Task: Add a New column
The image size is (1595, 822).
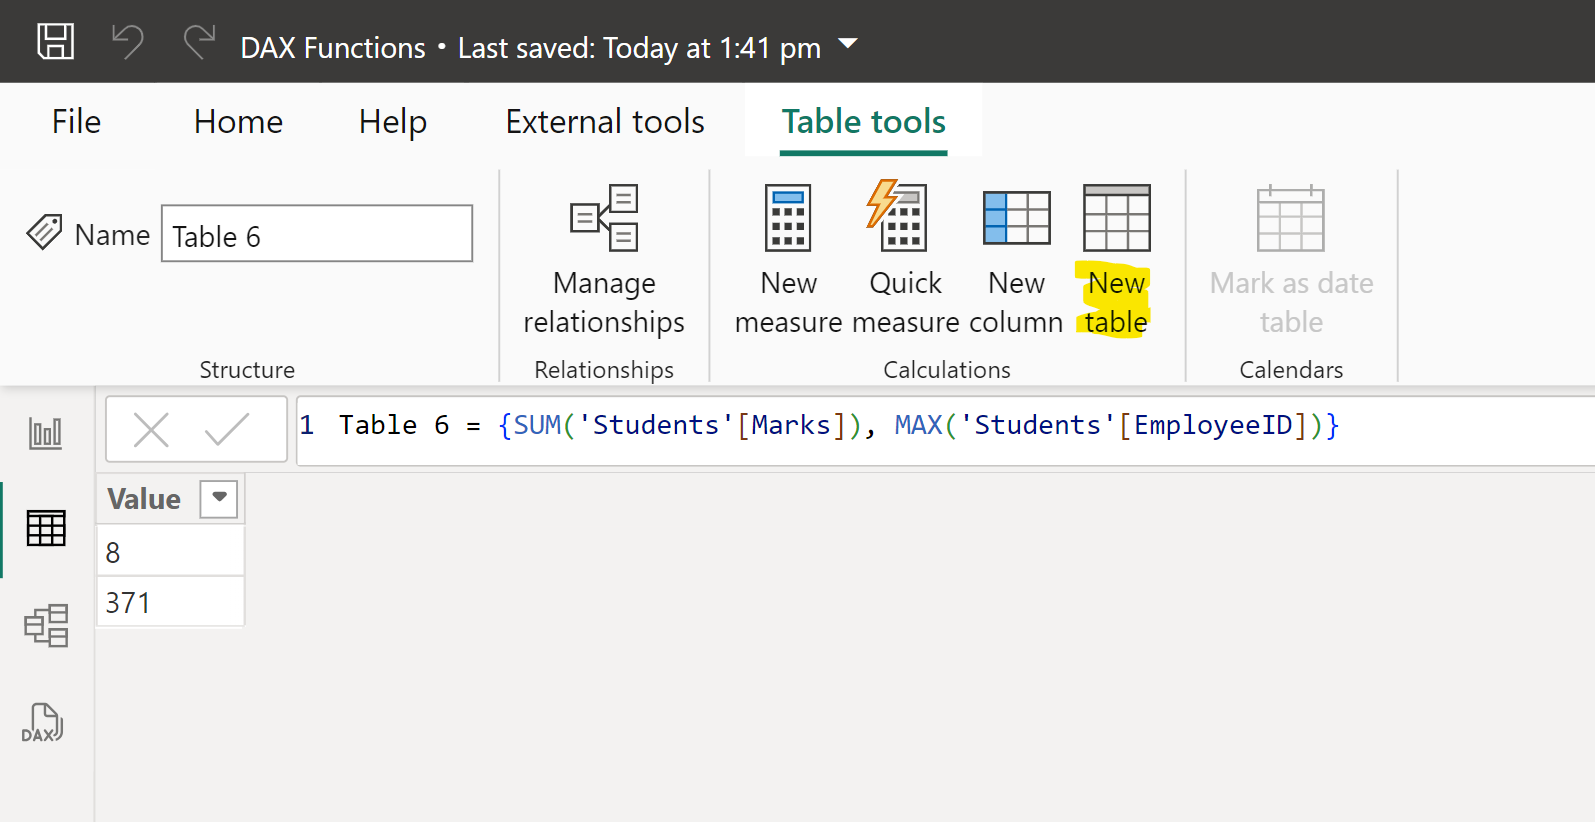Action: click(1016, 260)
